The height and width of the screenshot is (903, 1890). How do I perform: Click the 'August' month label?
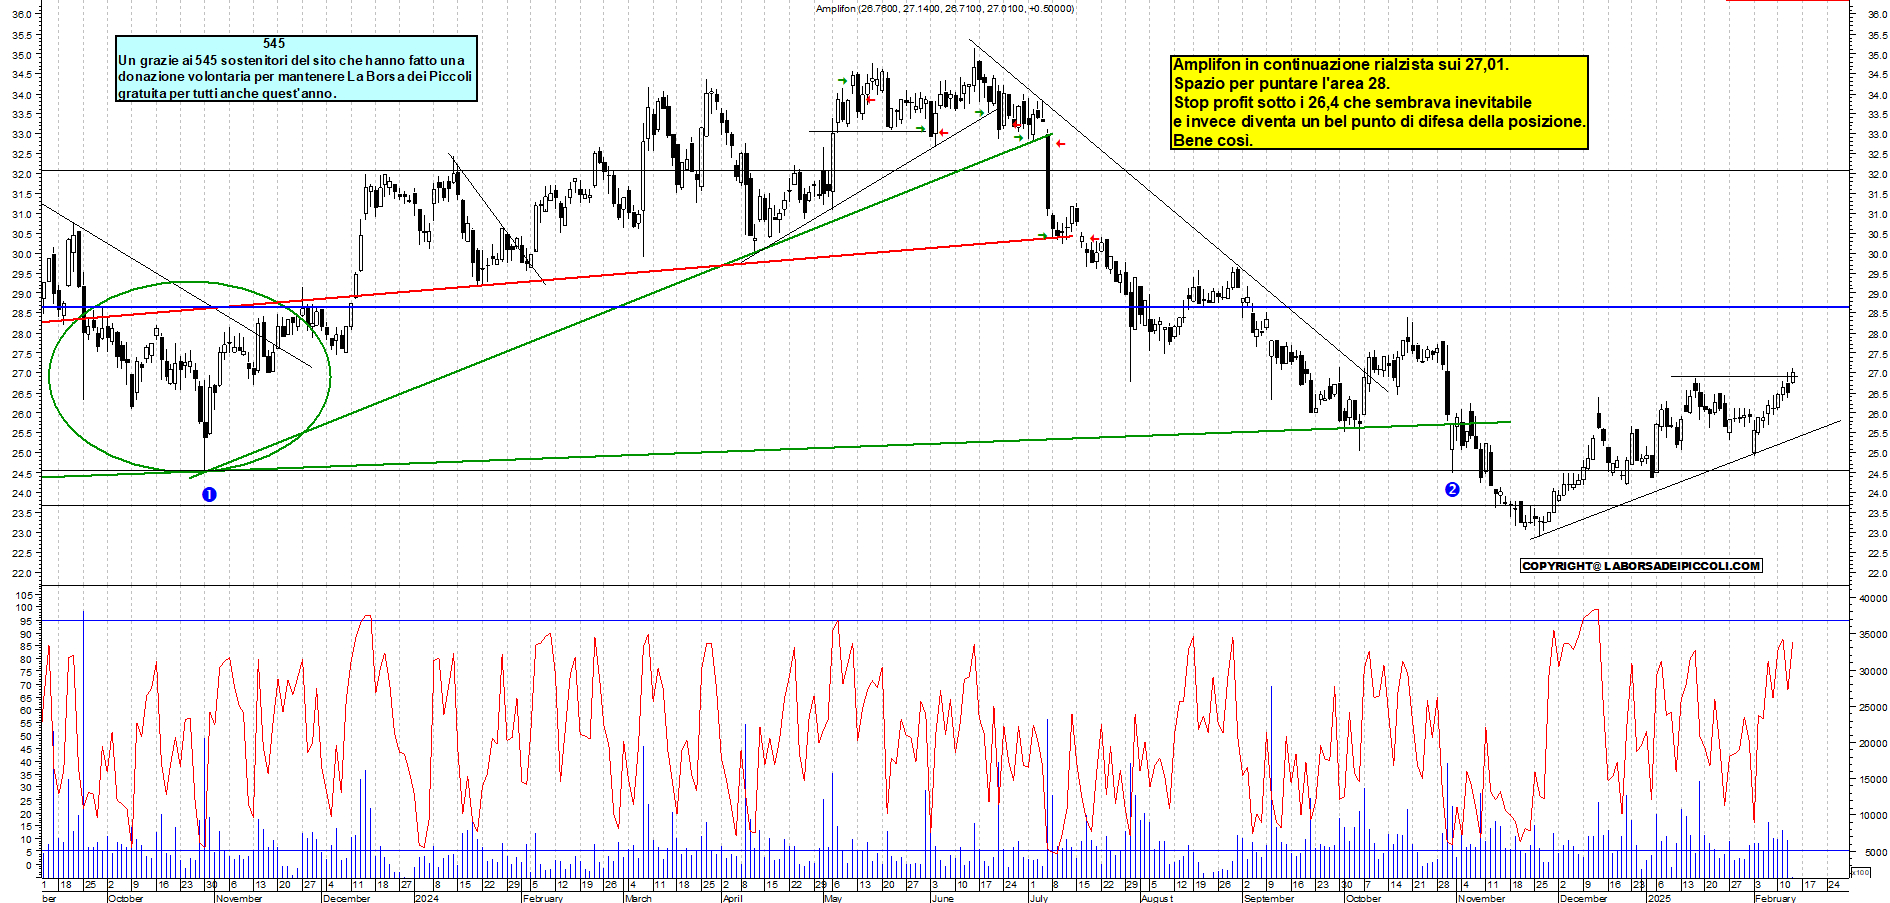(x=1157, y=898)
